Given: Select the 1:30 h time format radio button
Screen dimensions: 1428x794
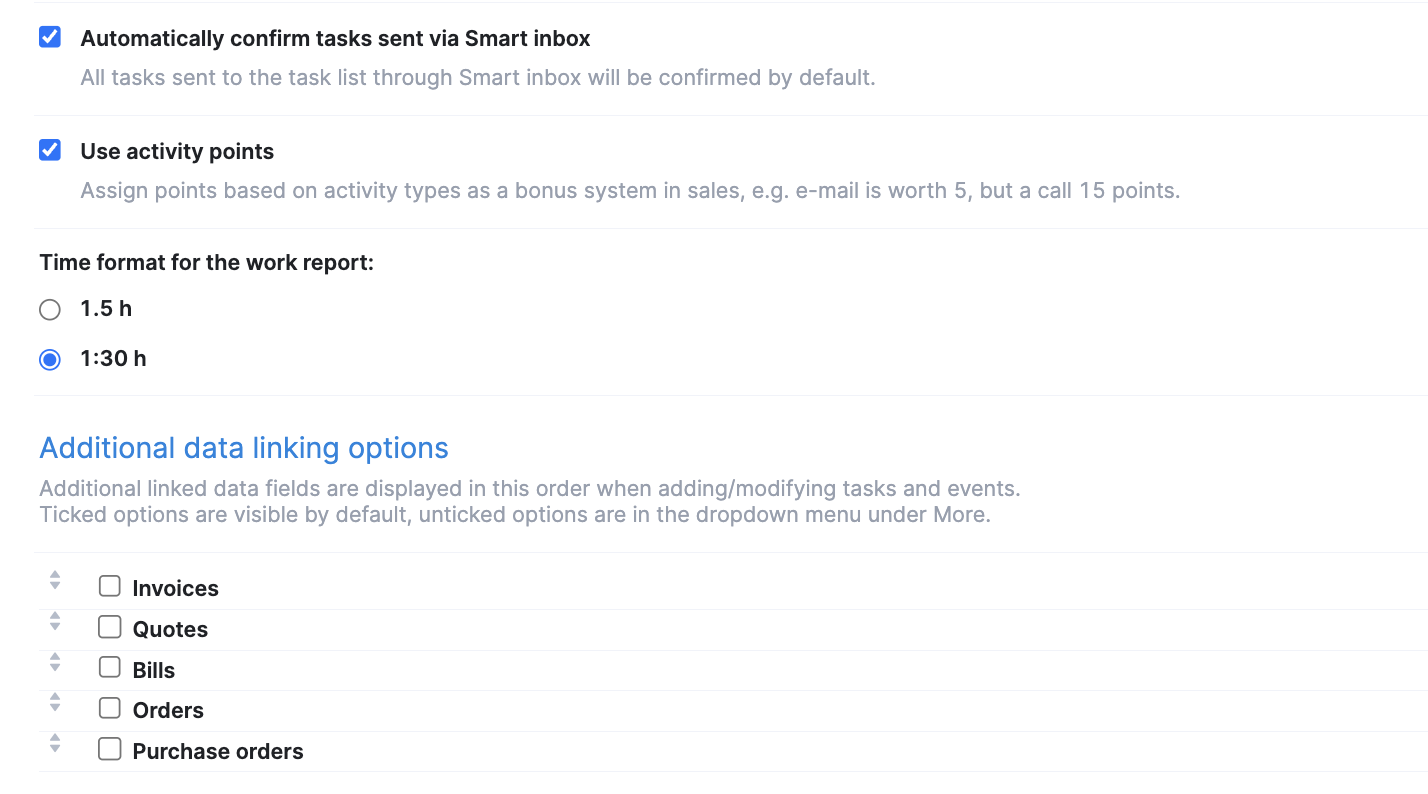Looking at the screenshot, I should pos(50,360).
